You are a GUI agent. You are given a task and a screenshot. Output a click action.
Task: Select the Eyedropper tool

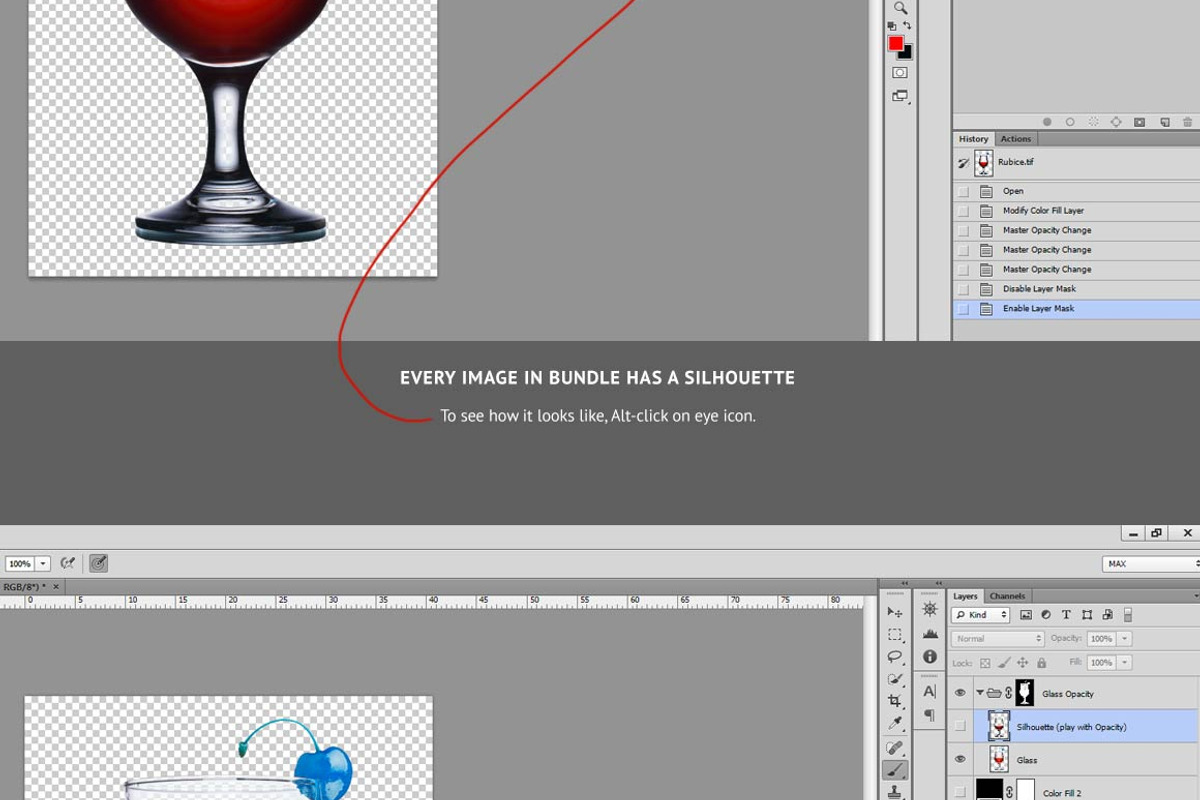tap(895, 723)
